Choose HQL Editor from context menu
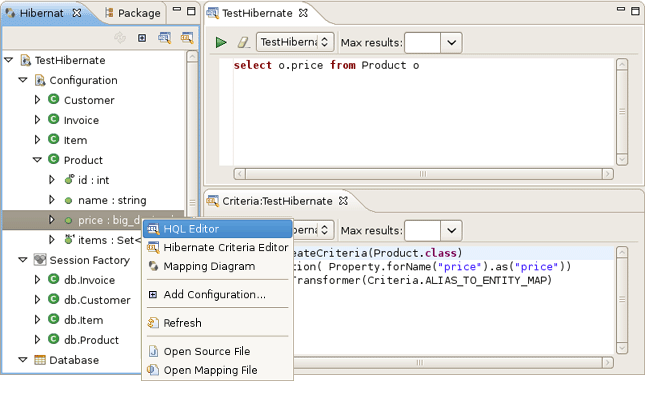This screenshot has width=645, height=393. coord(218,229)
